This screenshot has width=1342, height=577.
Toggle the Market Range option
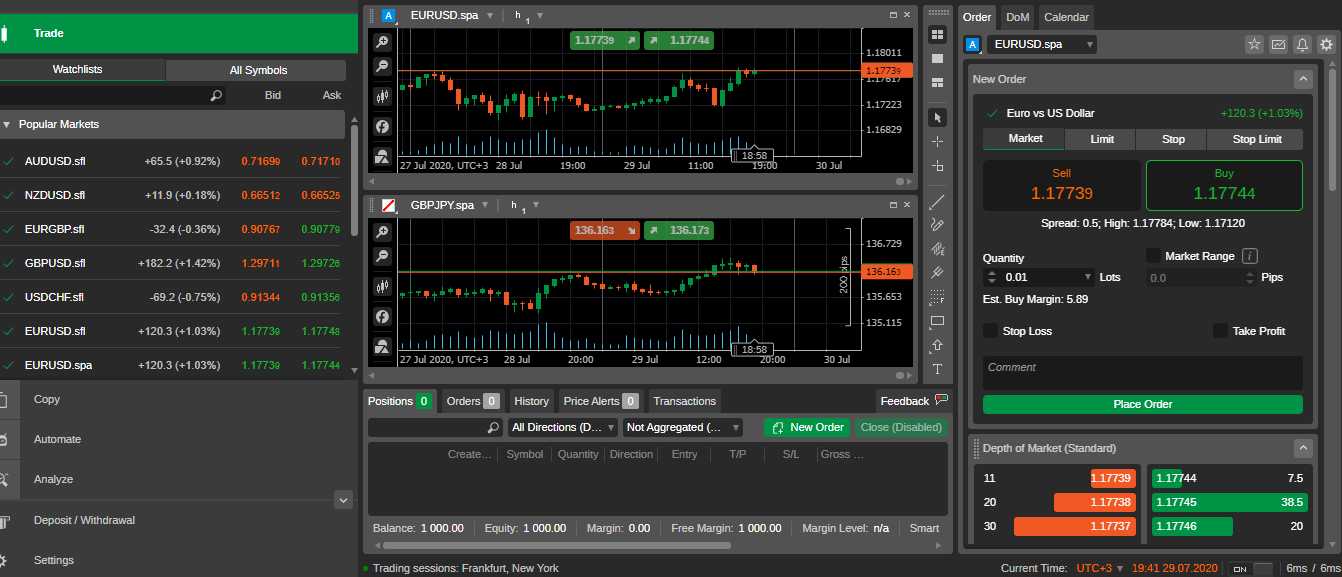[1153, 255]
